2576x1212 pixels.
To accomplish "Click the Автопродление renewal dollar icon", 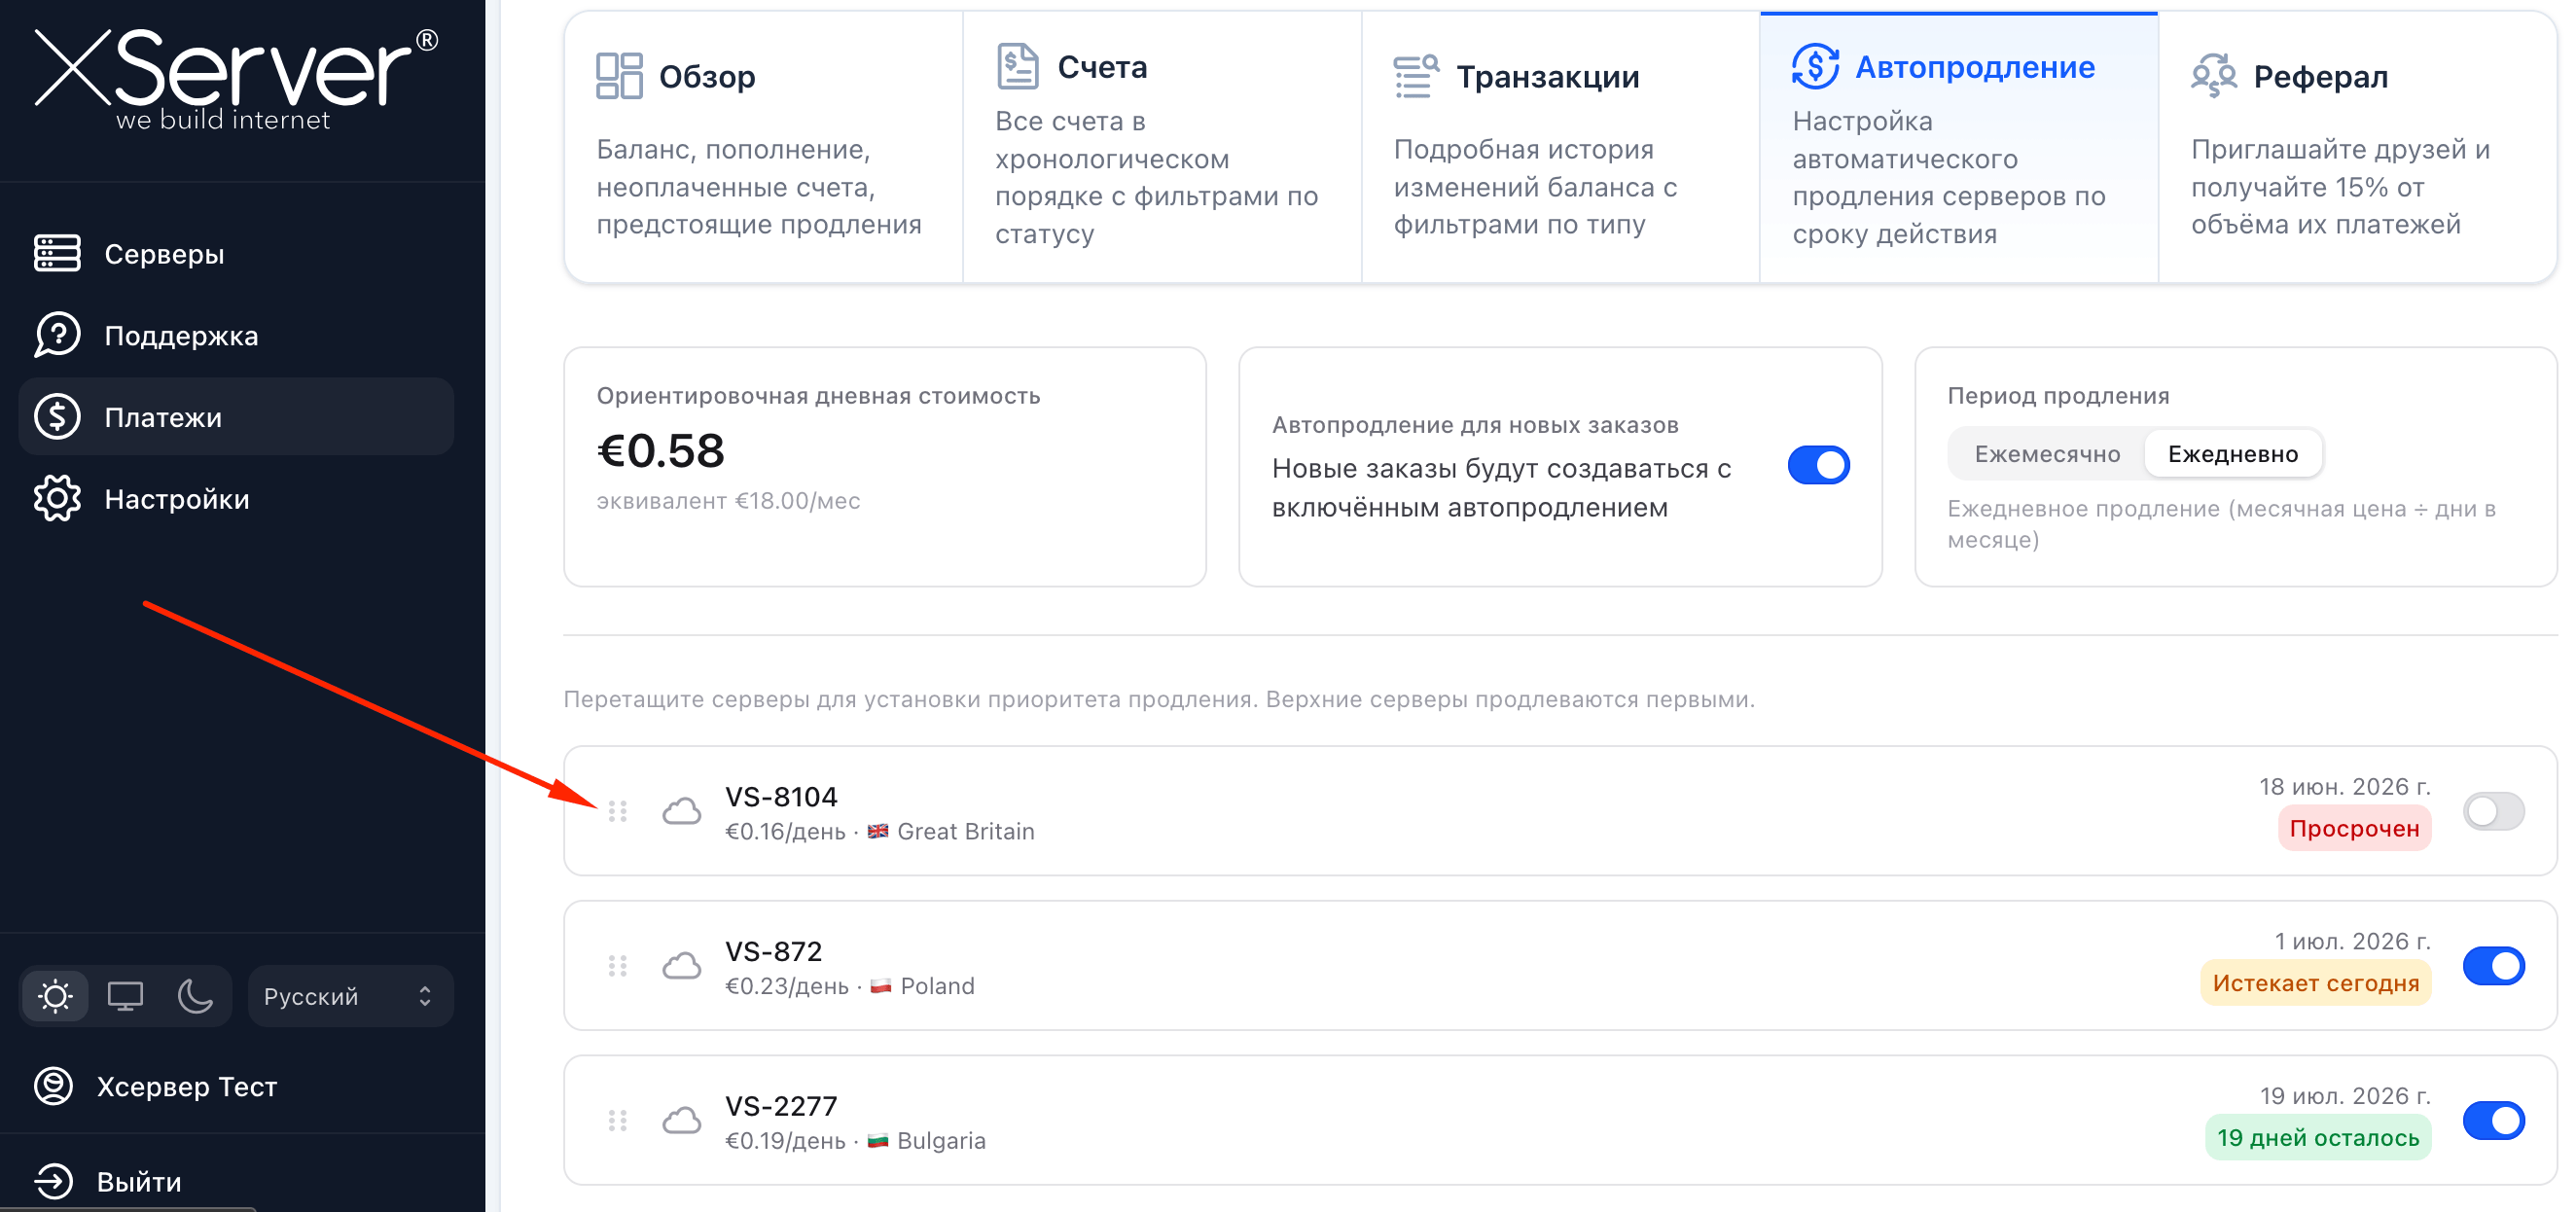I will [1815, 66].
